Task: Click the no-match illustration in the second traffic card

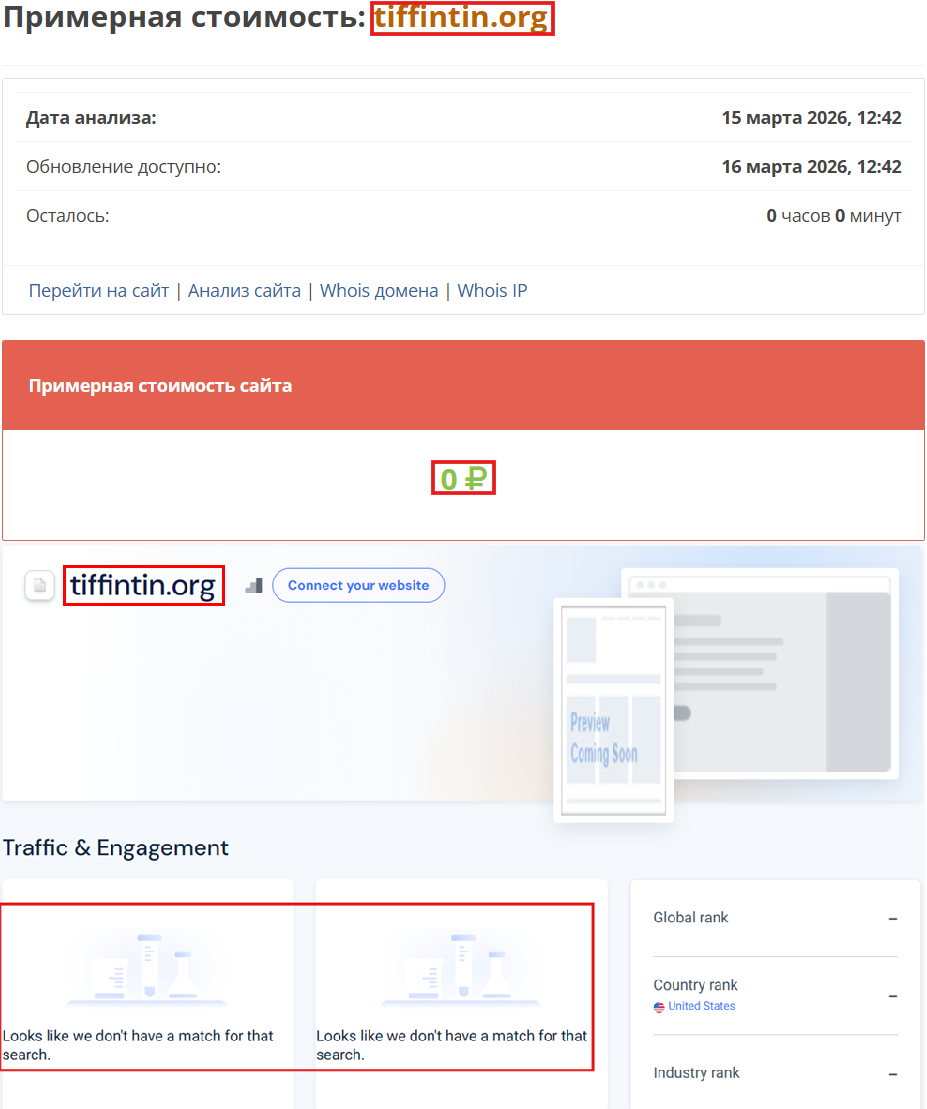Action: (x=461, y=965)
